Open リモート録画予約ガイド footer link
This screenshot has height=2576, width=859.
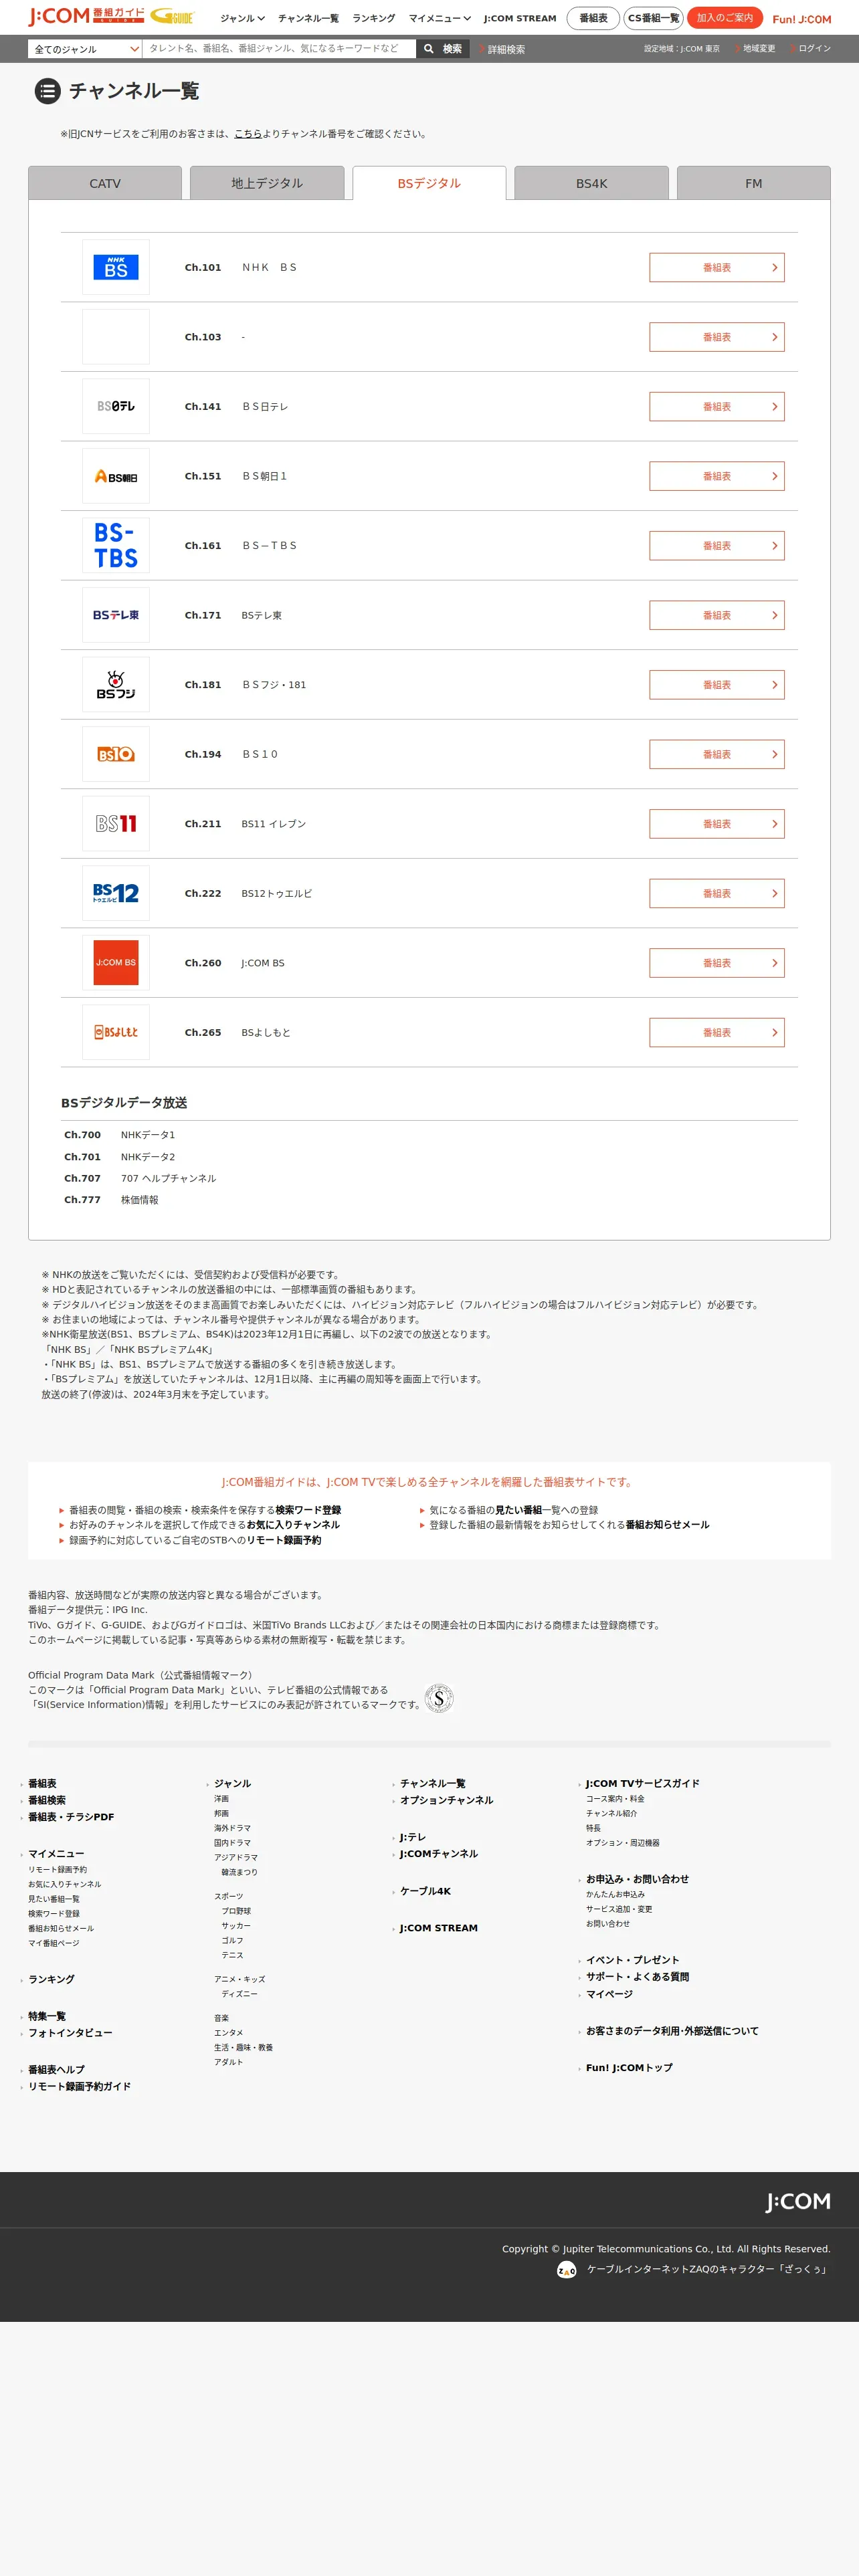[79, 2086]
